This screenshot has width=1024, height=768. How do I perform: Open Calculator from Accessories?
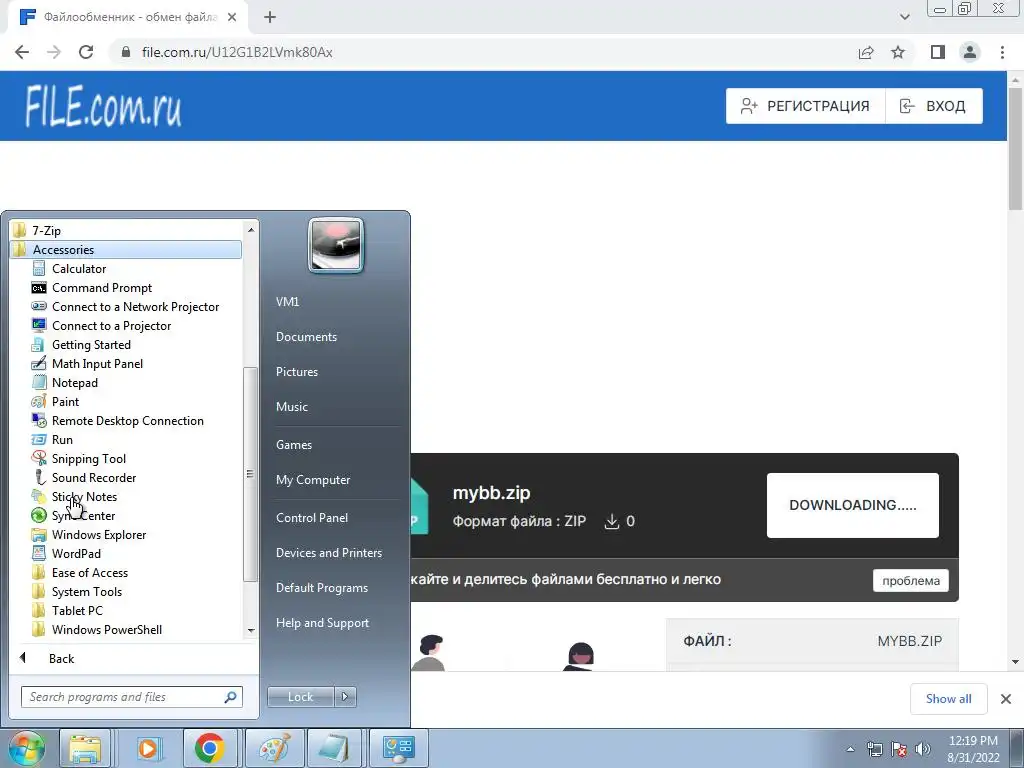[79, 268]
